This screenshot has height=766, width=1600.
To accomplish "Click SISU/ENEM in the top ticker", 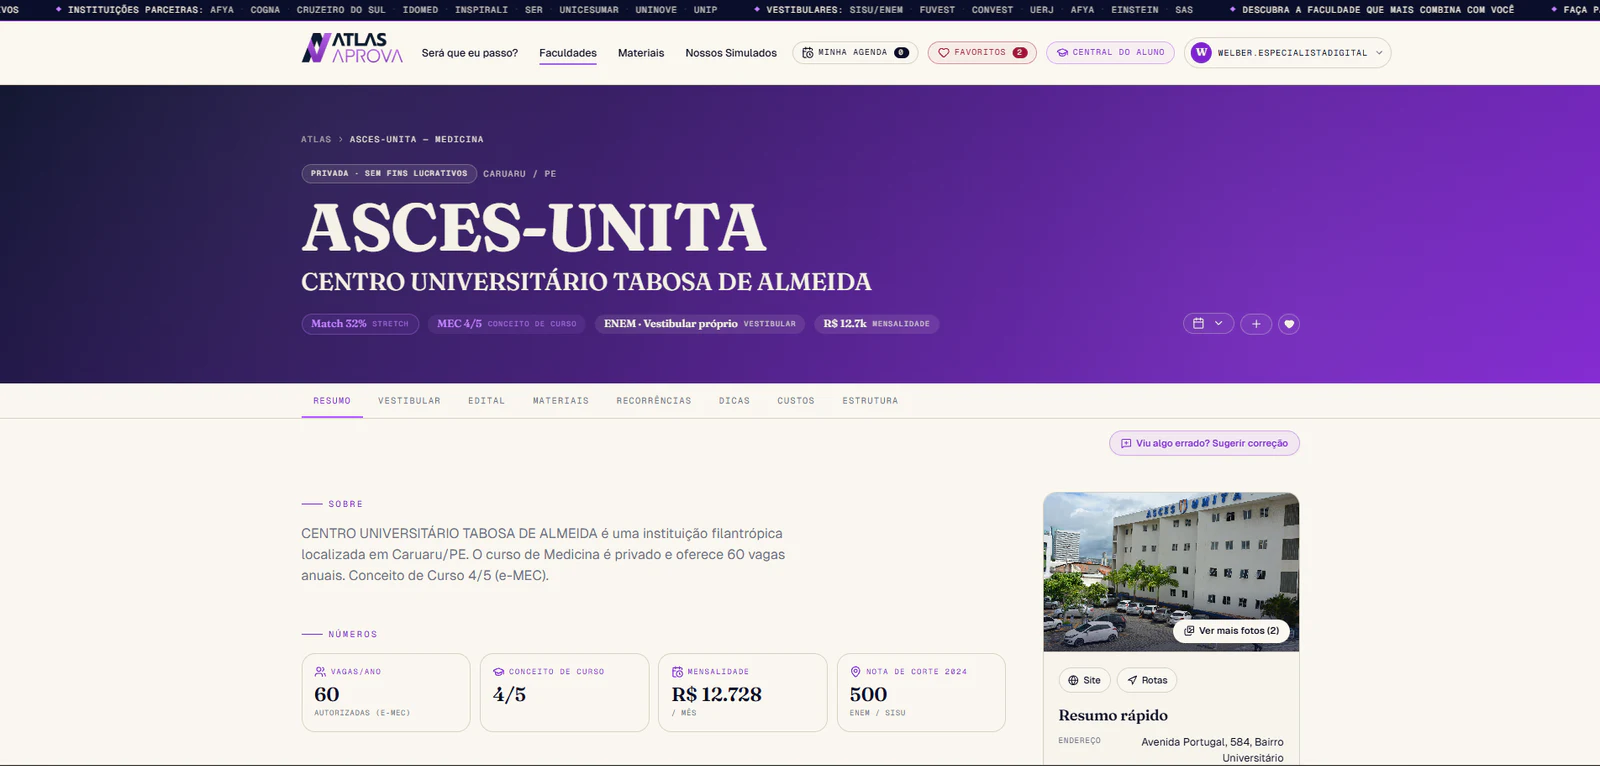I will 876,10.
